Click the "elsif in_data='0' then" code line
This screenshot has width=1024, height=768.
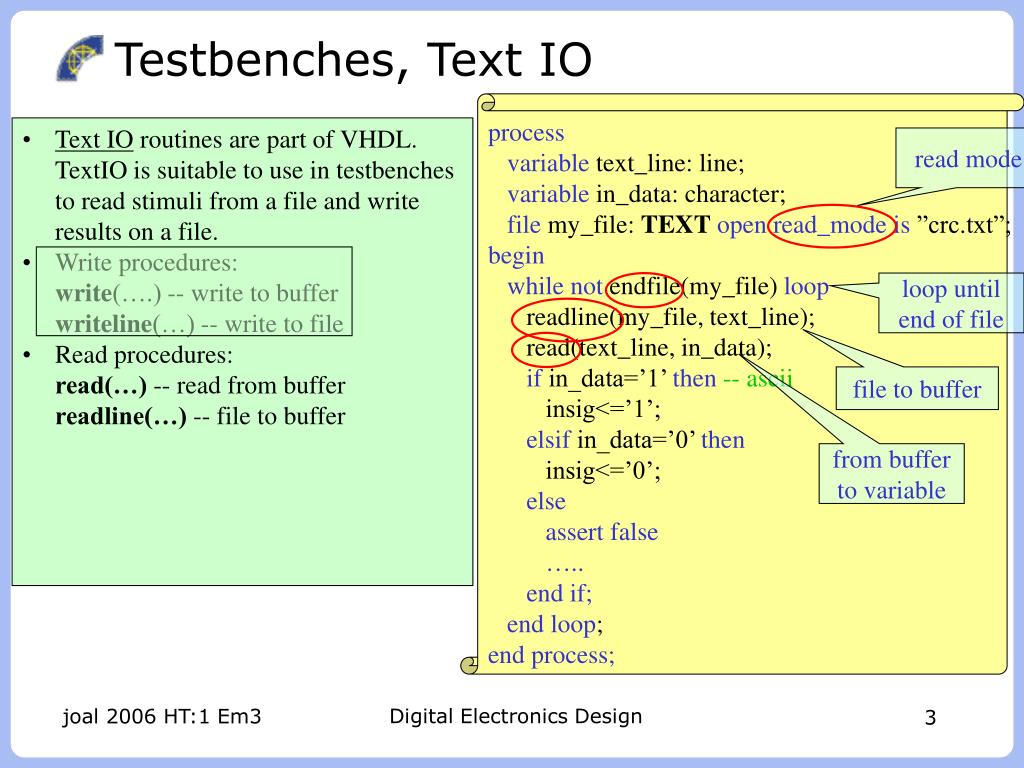click(x=635, y=440)
